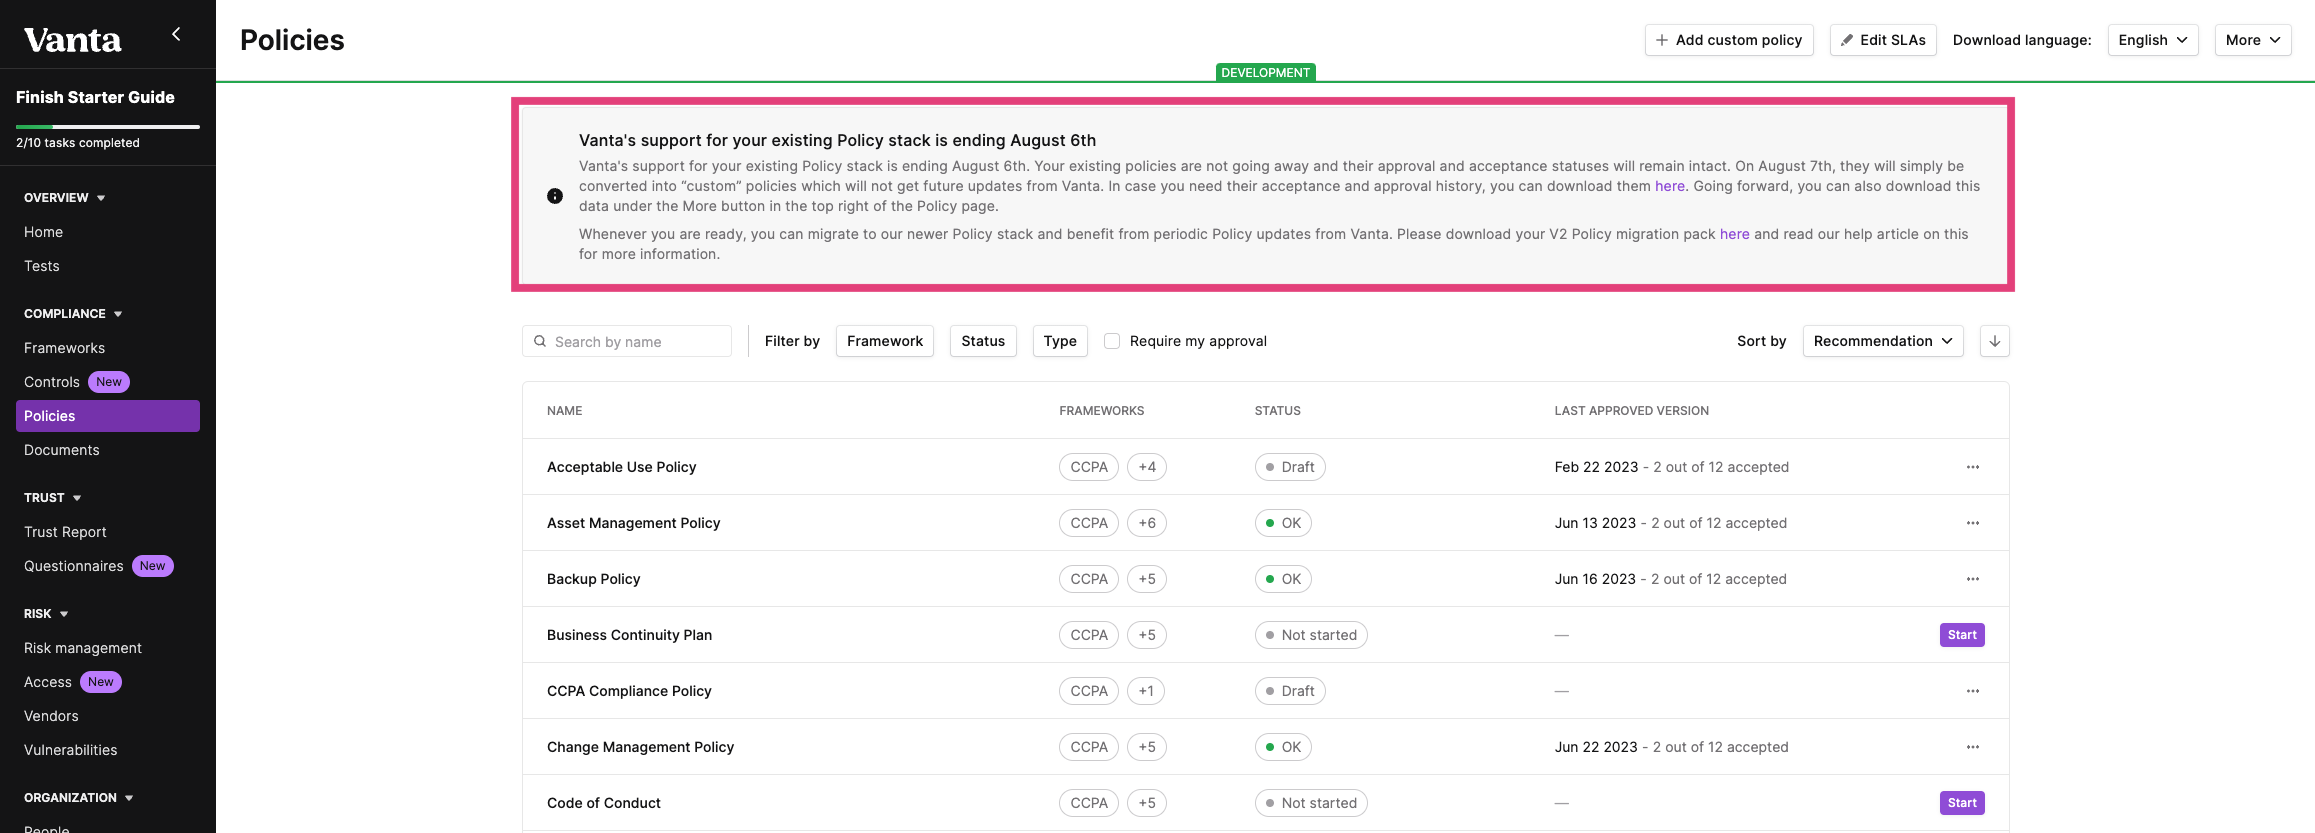Open the Framework filter
The width and height of the screenshot is (2315, 833).
pyautogui.click(x=885, y=341)
